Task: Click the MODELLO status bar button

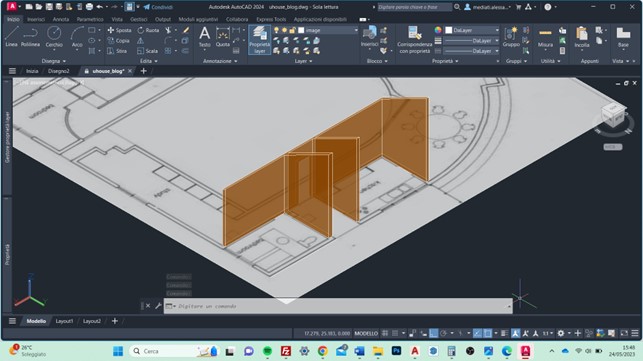Action: click(x=366, y=333)
